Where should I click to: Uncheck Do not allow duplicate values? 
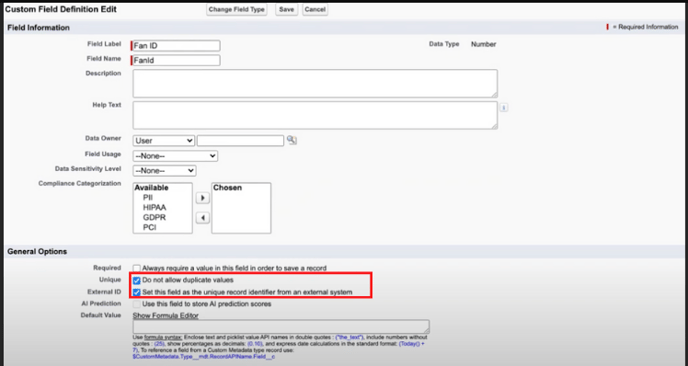click(x=137, y=280)
